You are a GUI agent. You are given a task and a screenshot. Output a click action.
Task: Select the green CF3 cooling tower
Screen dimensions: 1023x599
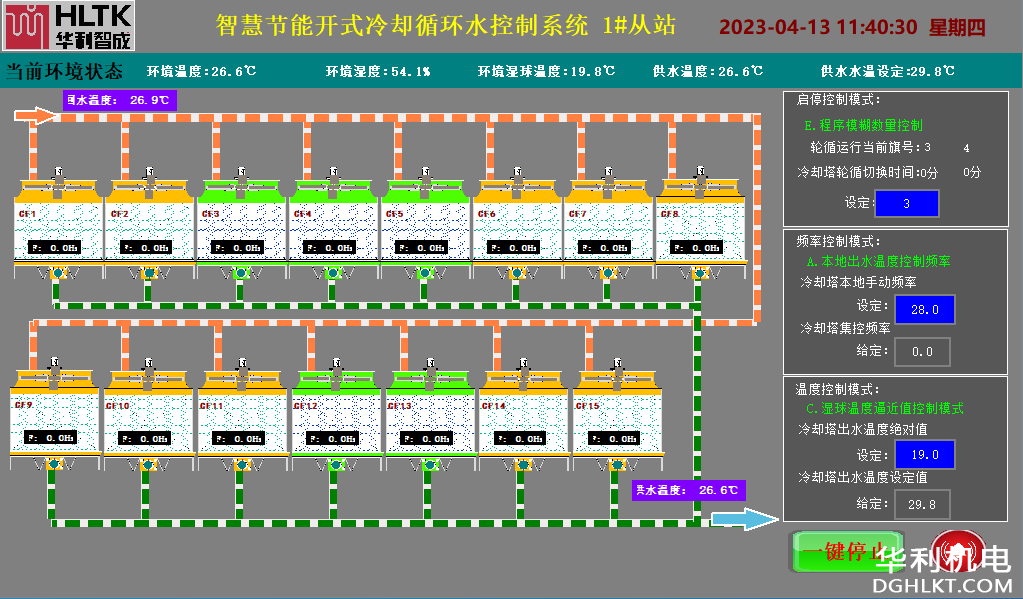click(240, 222)
